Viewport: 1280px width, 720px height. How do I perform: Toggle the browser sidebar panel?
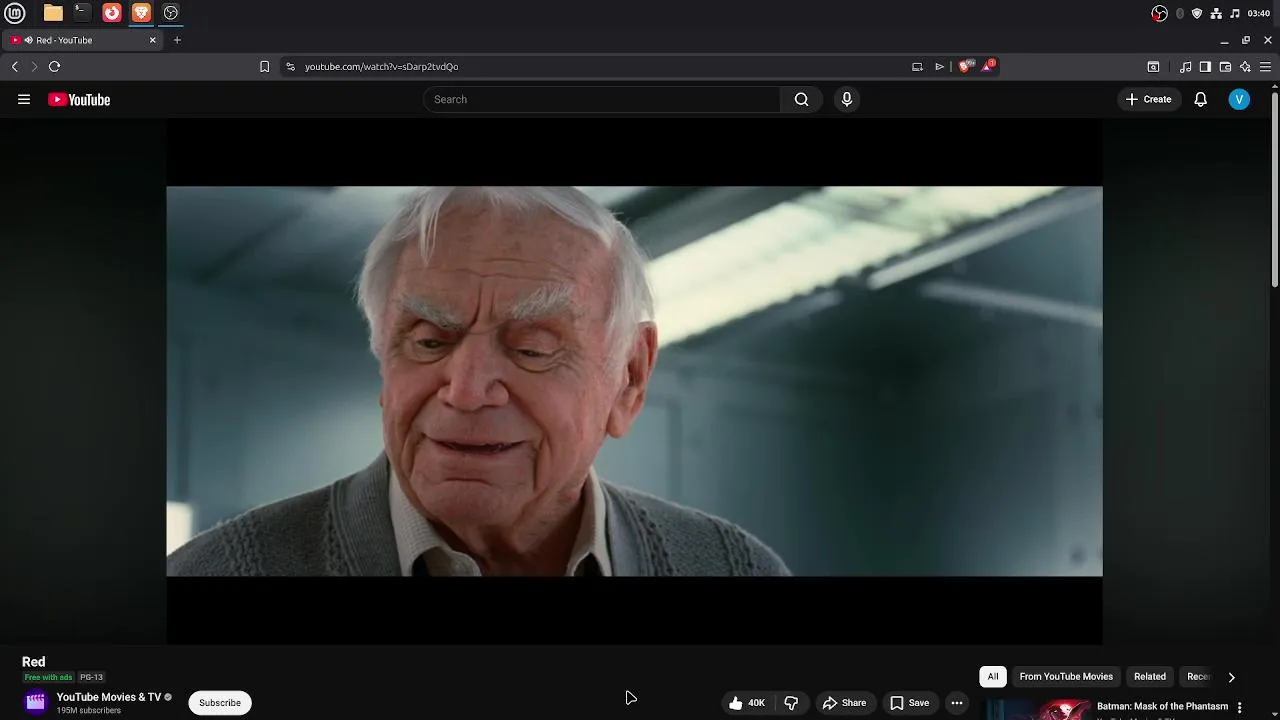(1205, 66)
